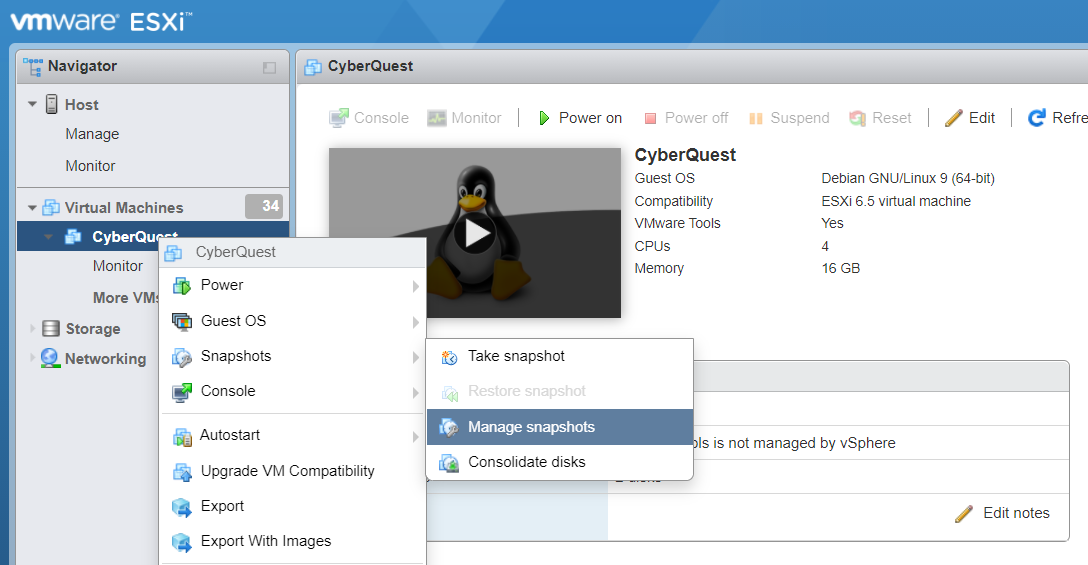Screen dimensions: 1088x565
Task: Select Take snapshot in the submenu
Action: 559,356
